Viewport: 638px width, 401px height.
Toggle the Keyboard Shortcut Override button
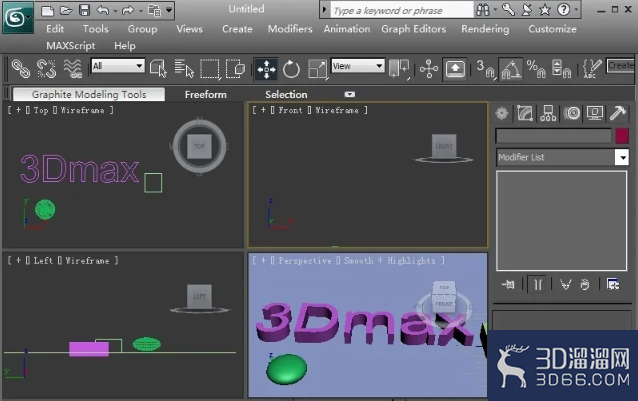[x=455, y=69]
